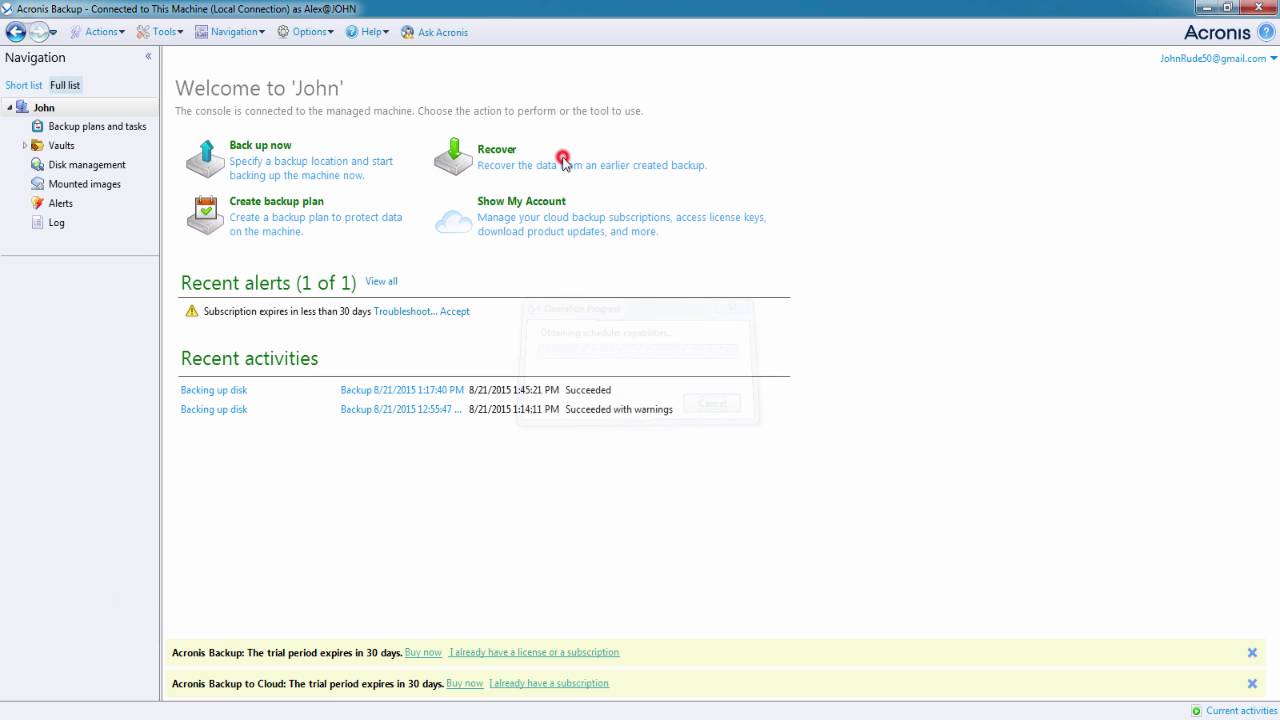The height and width of the screenshot is (720, 1280).
Task: Open the Options menu
Action: (305, 32)
